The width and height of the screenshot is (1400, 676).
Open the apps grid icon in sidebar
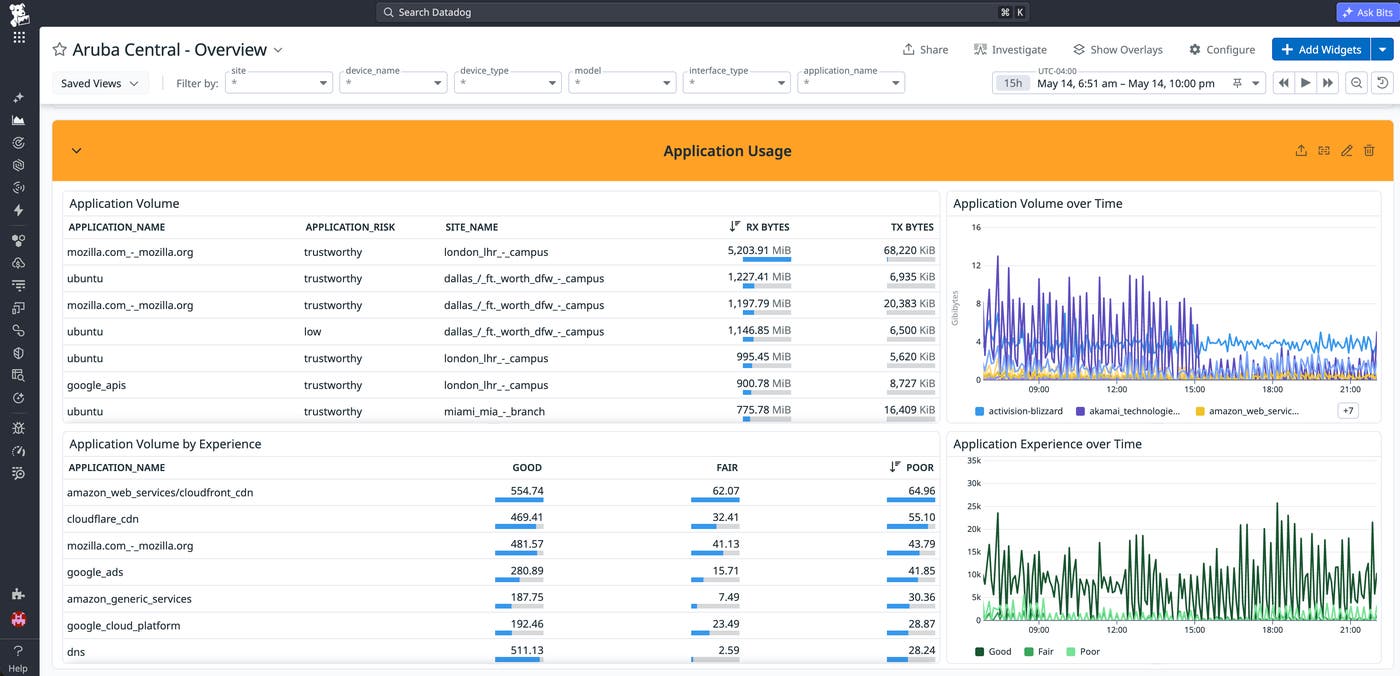coord(19,37)
